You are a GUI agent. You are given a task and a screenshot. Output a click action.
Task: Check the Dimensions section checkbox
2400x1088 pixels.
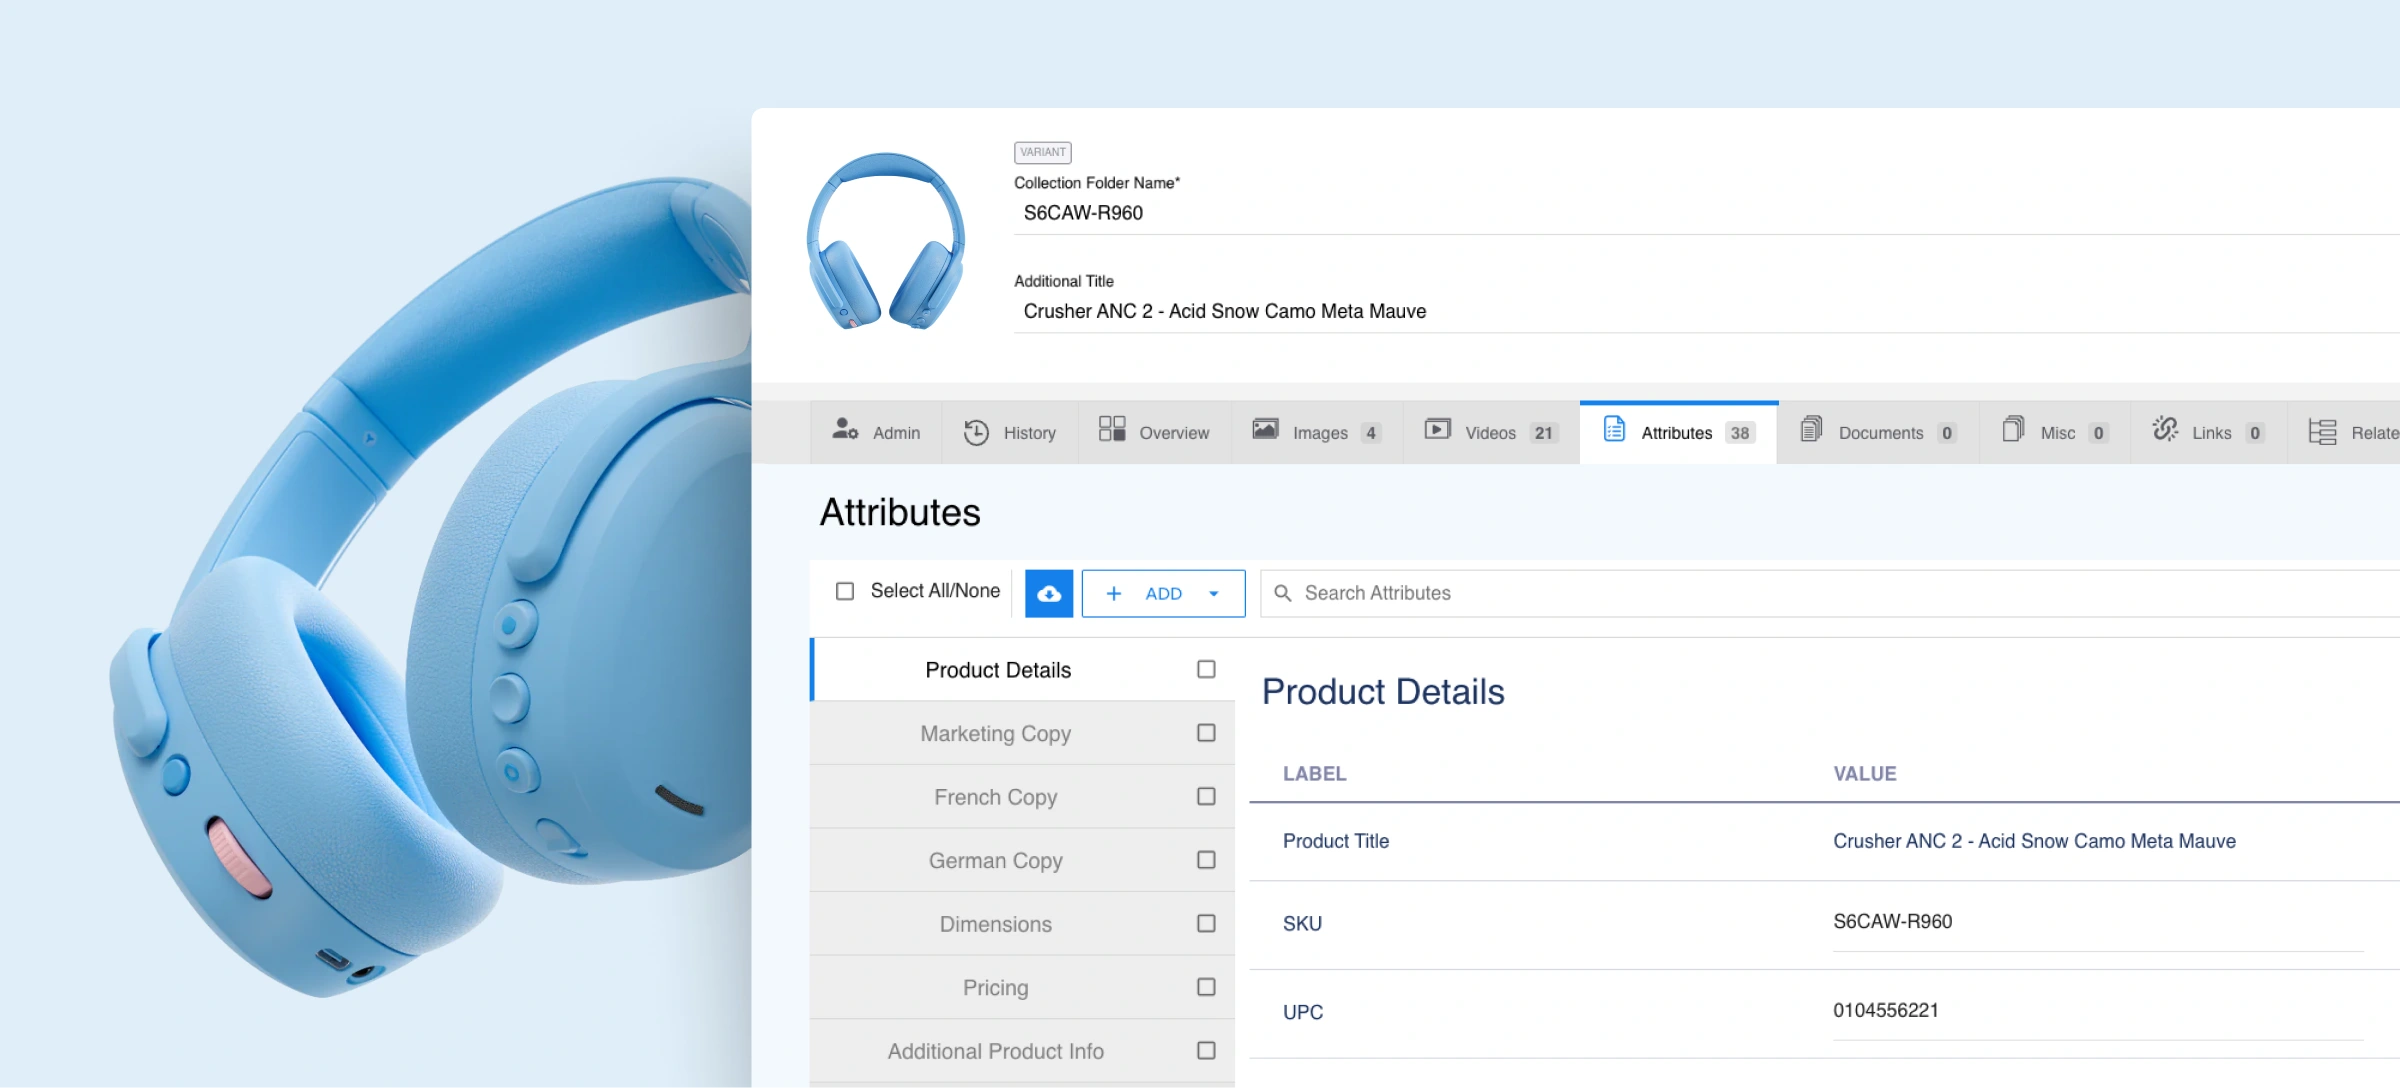tap(1206, 924)
